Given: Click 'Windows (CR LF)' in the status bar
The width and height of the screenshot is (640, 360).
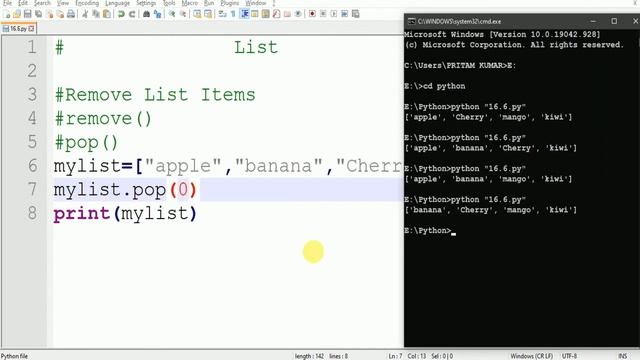Looking at the screenshot, I should click(x=531, y=356).
